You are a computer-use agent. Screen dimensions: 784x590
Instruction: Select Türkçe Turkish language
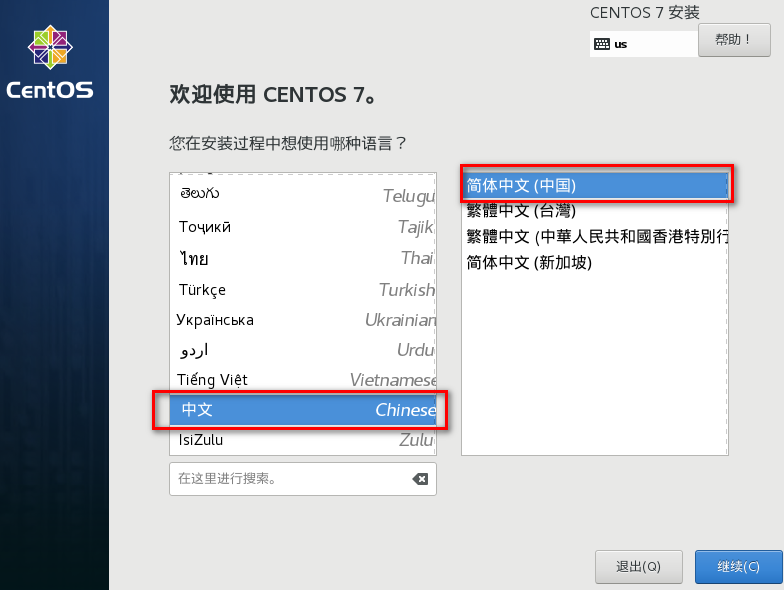[x=302, y=290]
